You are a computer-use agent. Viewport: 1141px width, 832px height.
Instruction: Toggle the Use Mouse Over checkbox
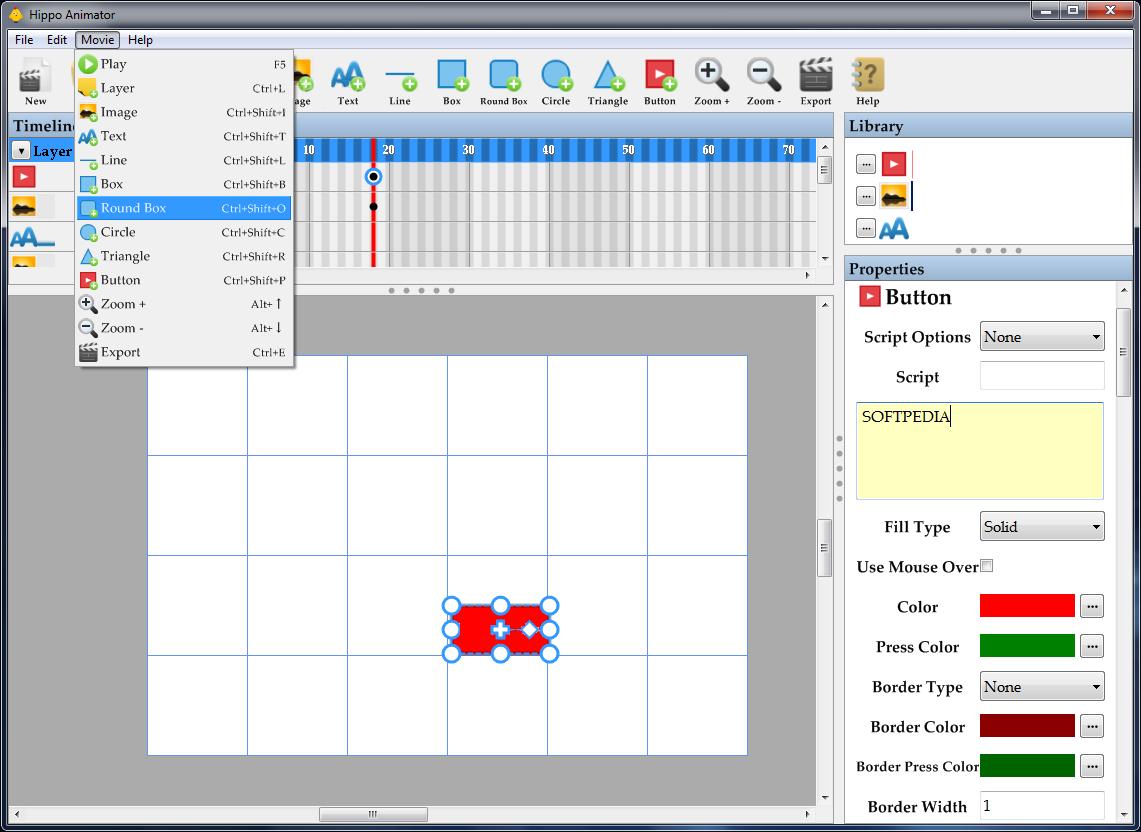987,566
